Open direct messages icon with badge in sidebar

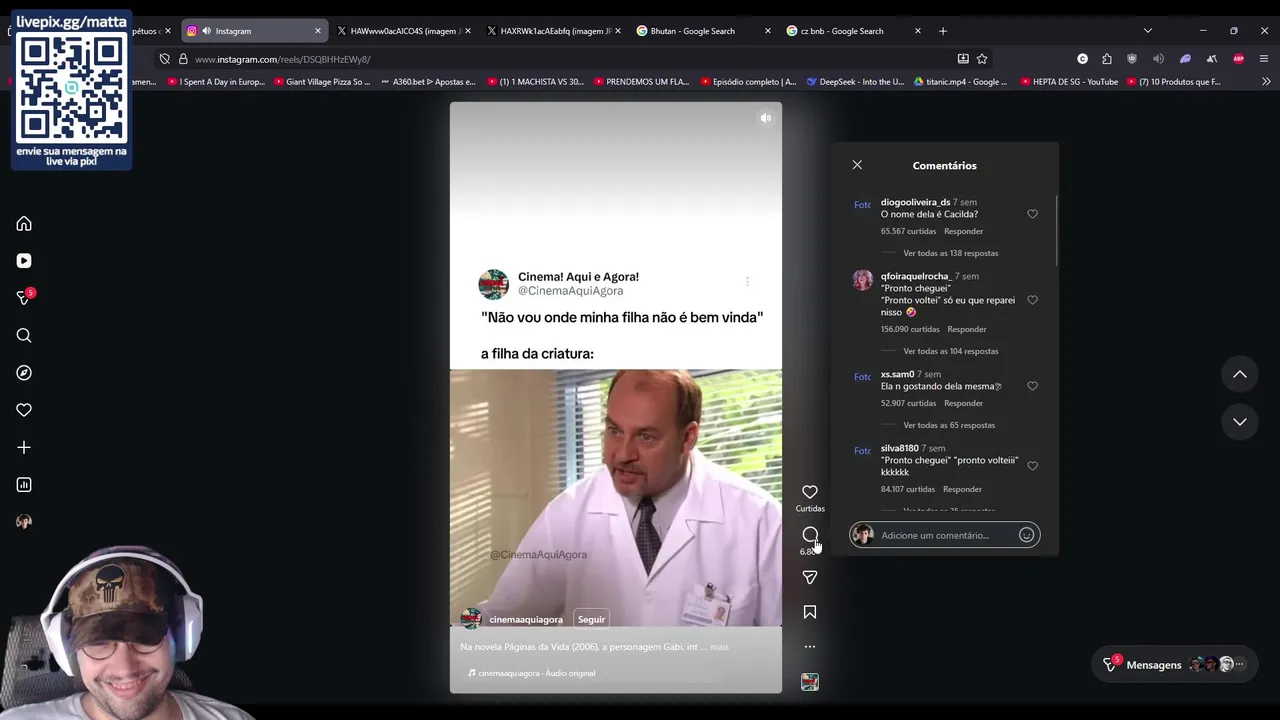click(25, 298)
